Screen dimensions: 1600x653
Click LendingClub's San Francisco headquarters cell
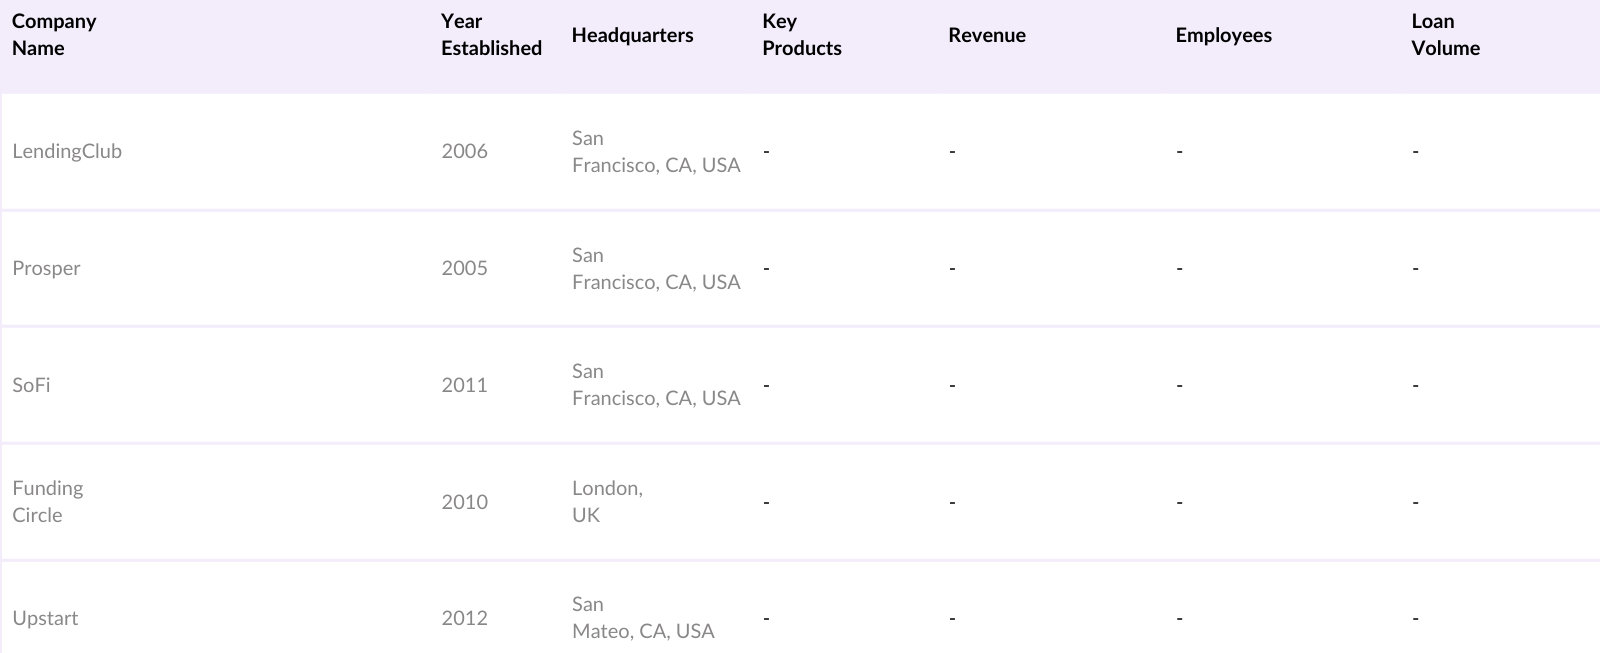point(656,151)
